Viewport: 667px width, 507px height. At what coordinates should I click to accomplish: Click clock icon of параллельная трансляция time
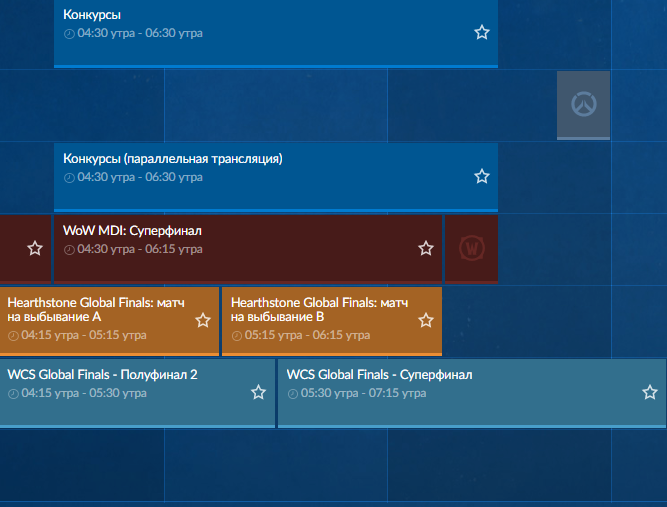pos(69,178)
